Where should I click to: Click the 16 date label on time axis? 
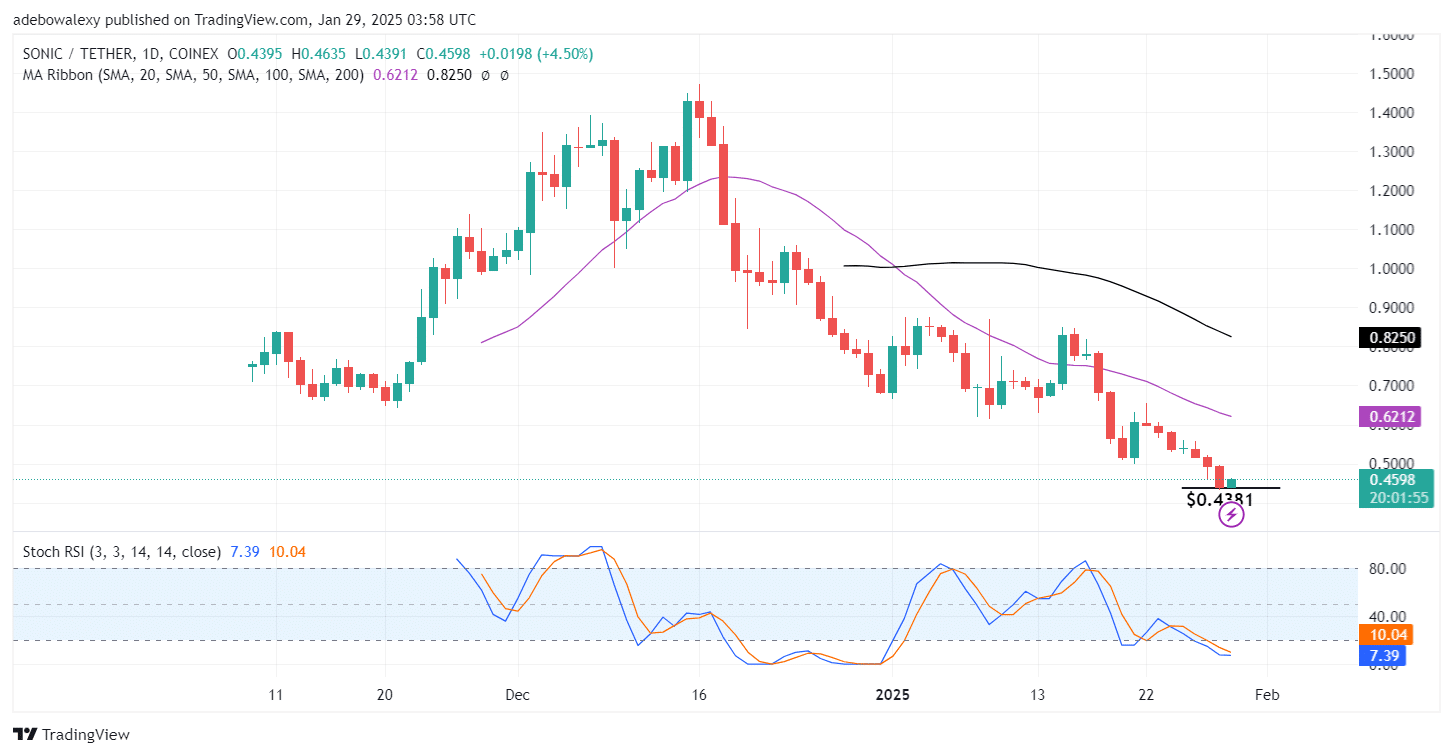pyautogui.click(x=699, y=695)
